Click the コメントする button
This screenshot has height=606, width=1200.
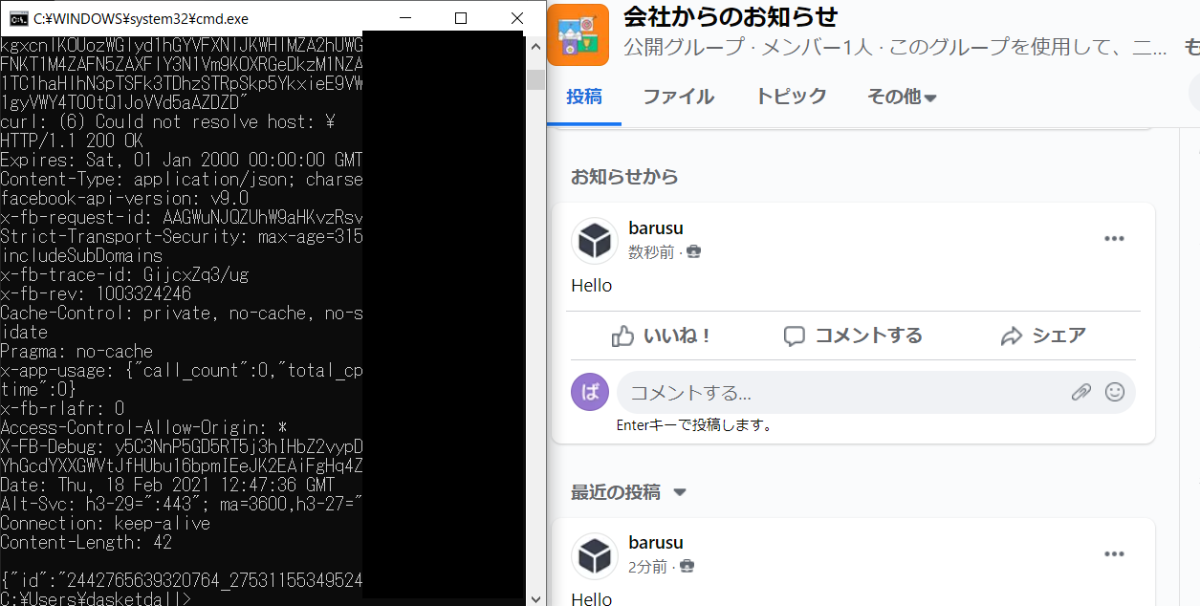point(853,336)
